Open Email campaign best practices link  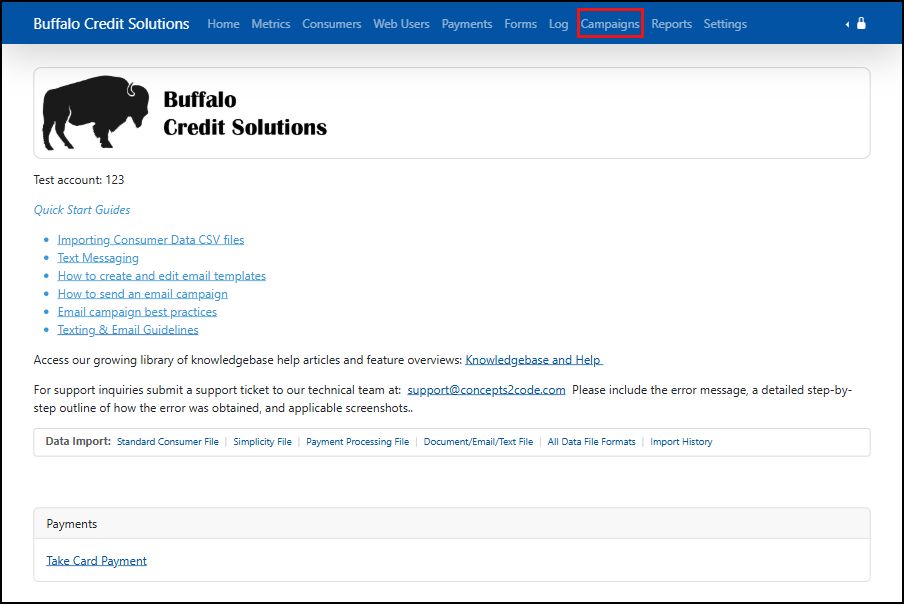point(137,312)
